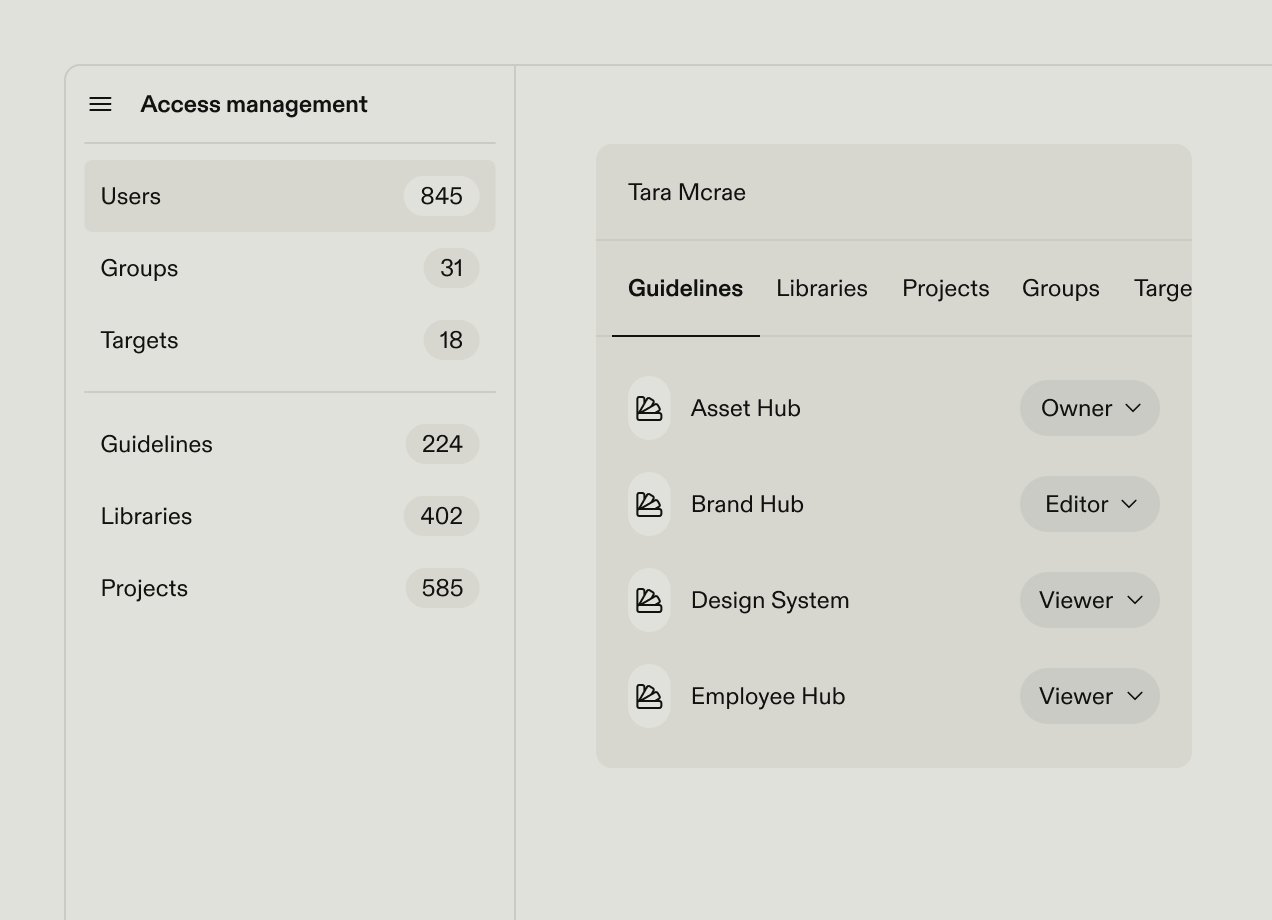
Task: Open the hamburger menu icon
Action: 100,104
